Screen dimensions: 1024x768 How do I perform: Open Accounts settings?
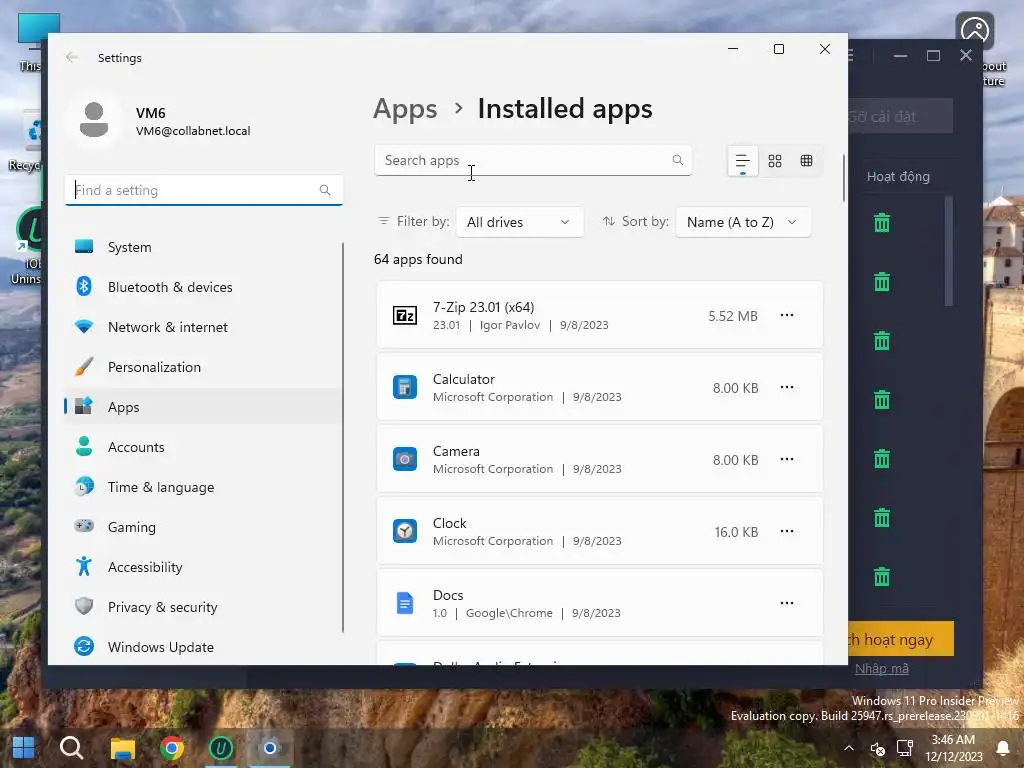point(202,447)
